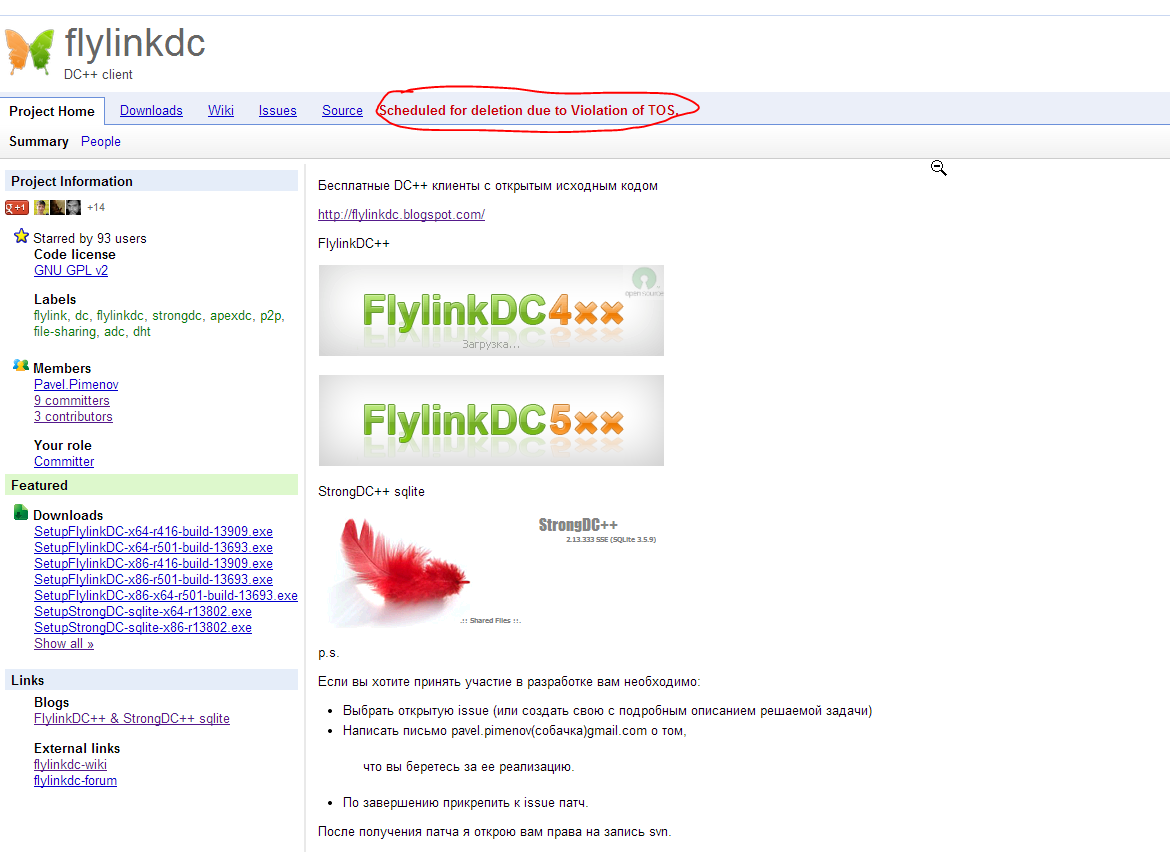Switch to the Downloads tab
The width and height of the screenshot is (1170, 855).
pyautogui.click(x=151, y=110)
